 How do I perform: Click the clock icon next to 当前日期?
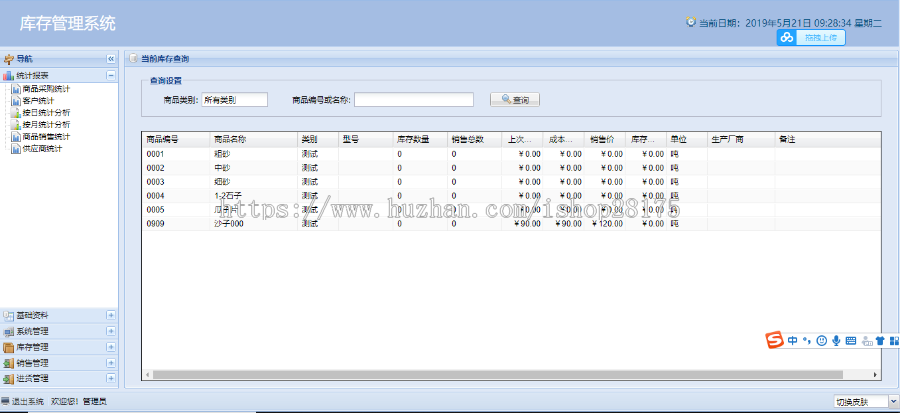[690, 22]
